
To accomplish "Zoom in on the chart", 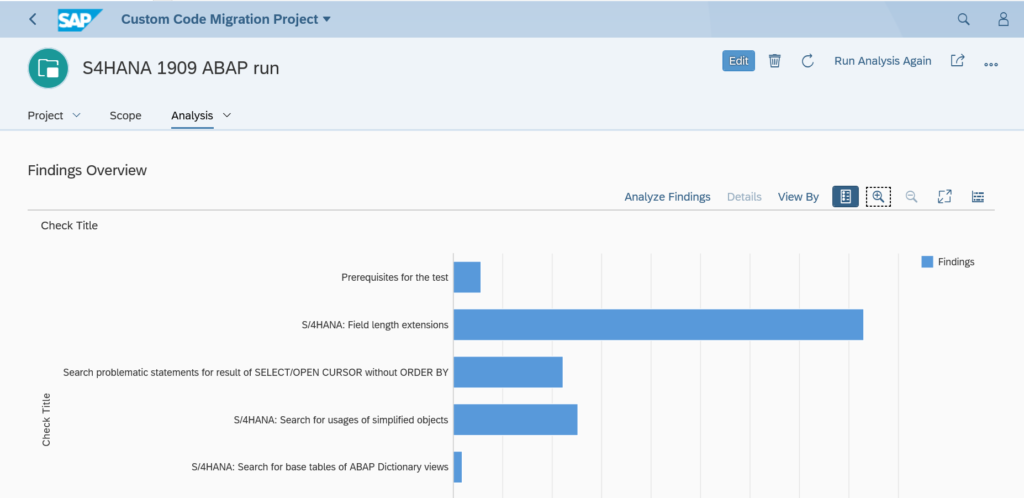I will coord(878,196).
